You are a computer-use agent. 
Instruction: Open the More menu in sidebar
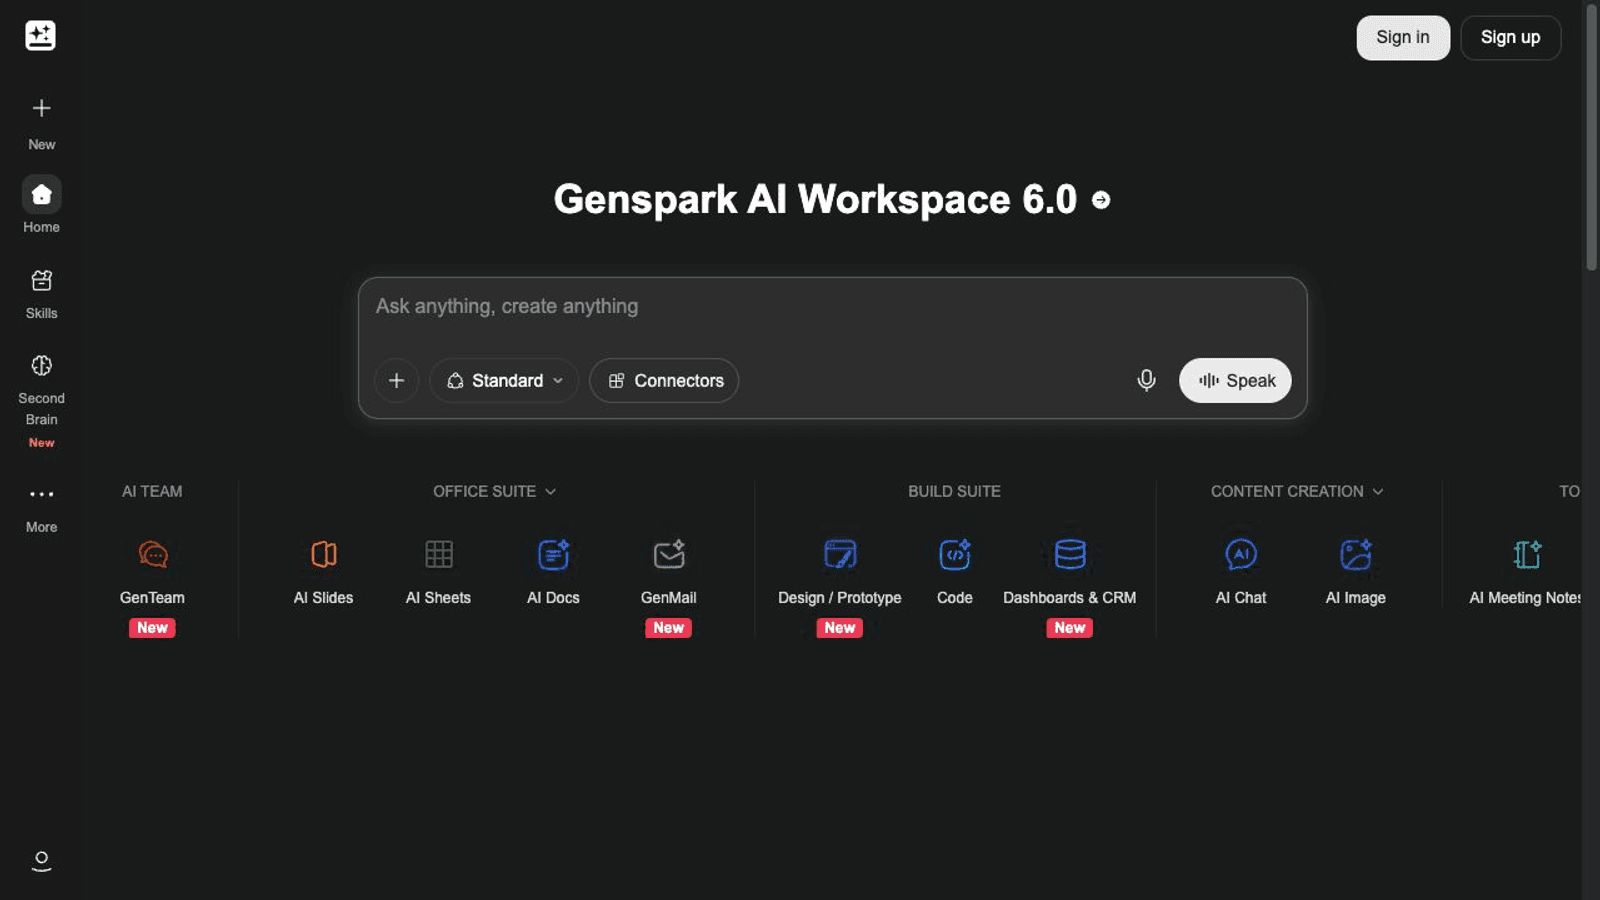[41, 508]
